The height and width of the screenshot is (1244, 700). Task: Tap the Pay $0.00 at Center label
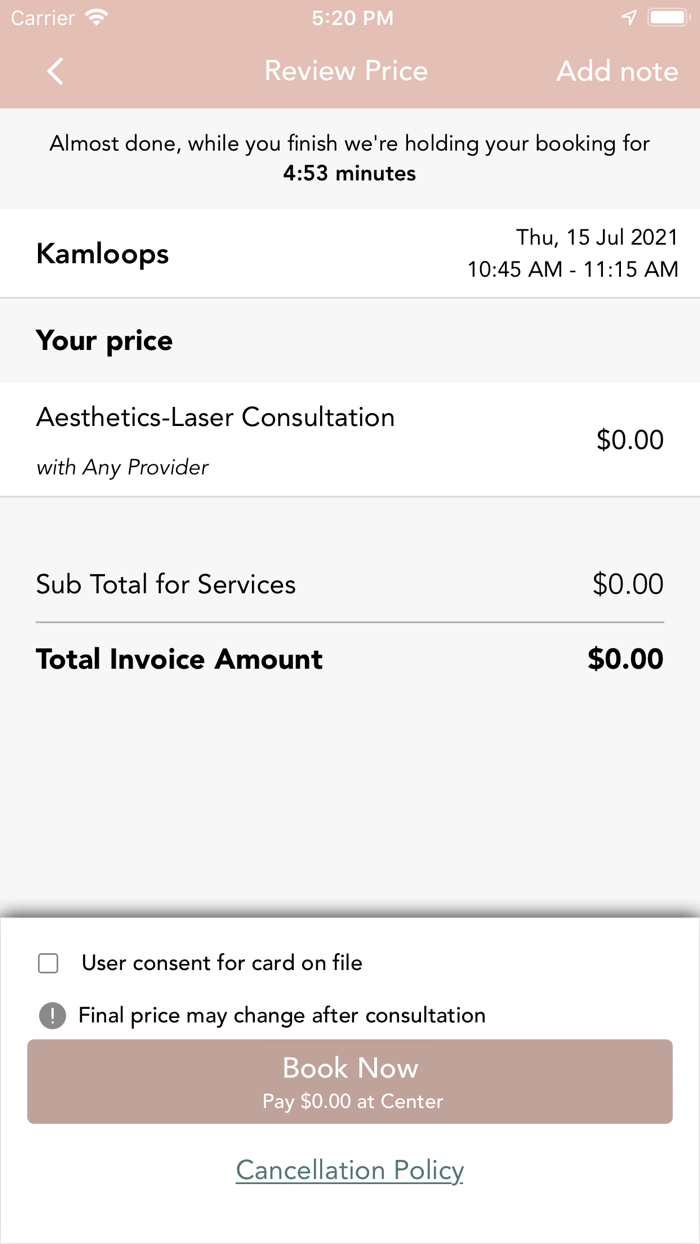coord(350,1101)
